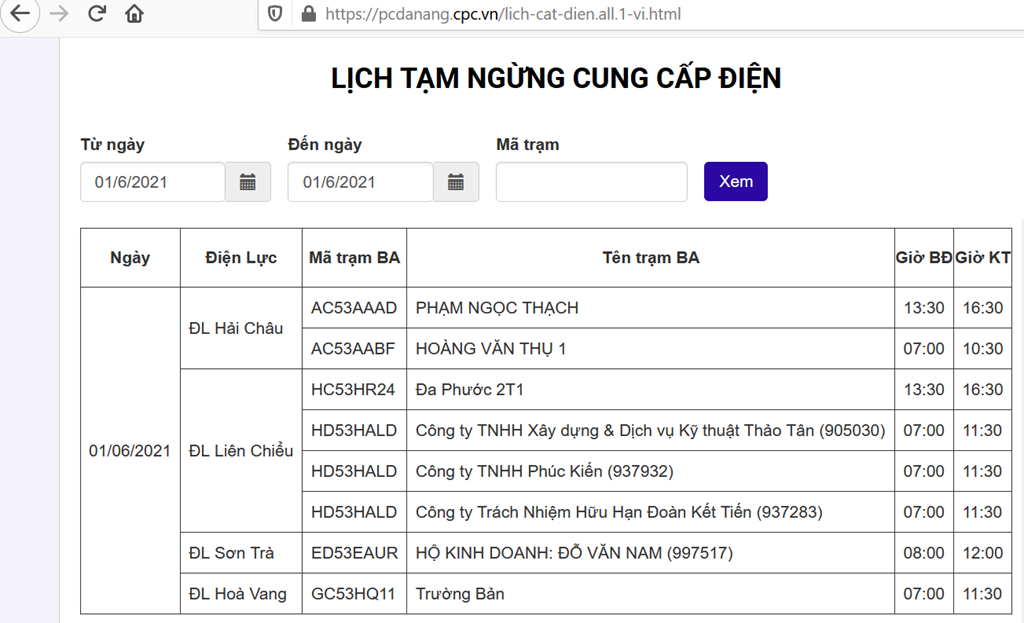1024x623 pixels.
Task: Click HD53HALD in the Thảo Tân row
Action: click(x=354, y=430)
